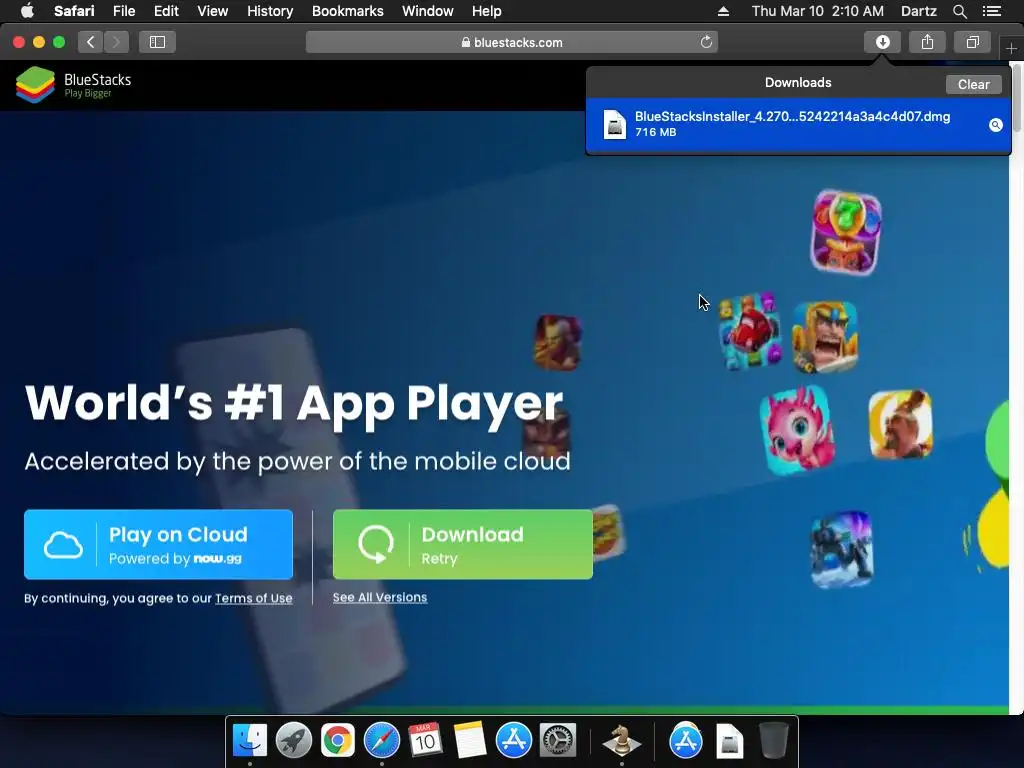Image resolution: width=1024 pixels, height=768 pixels.
Task: Click the Dartz user name in menu bar
Action: pyautogui.click(x=918, y=10)
